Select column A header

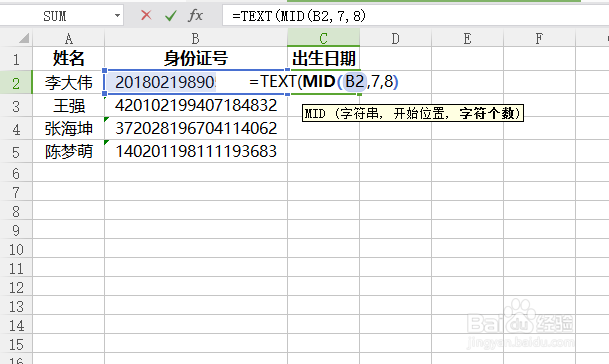point(69,38)
